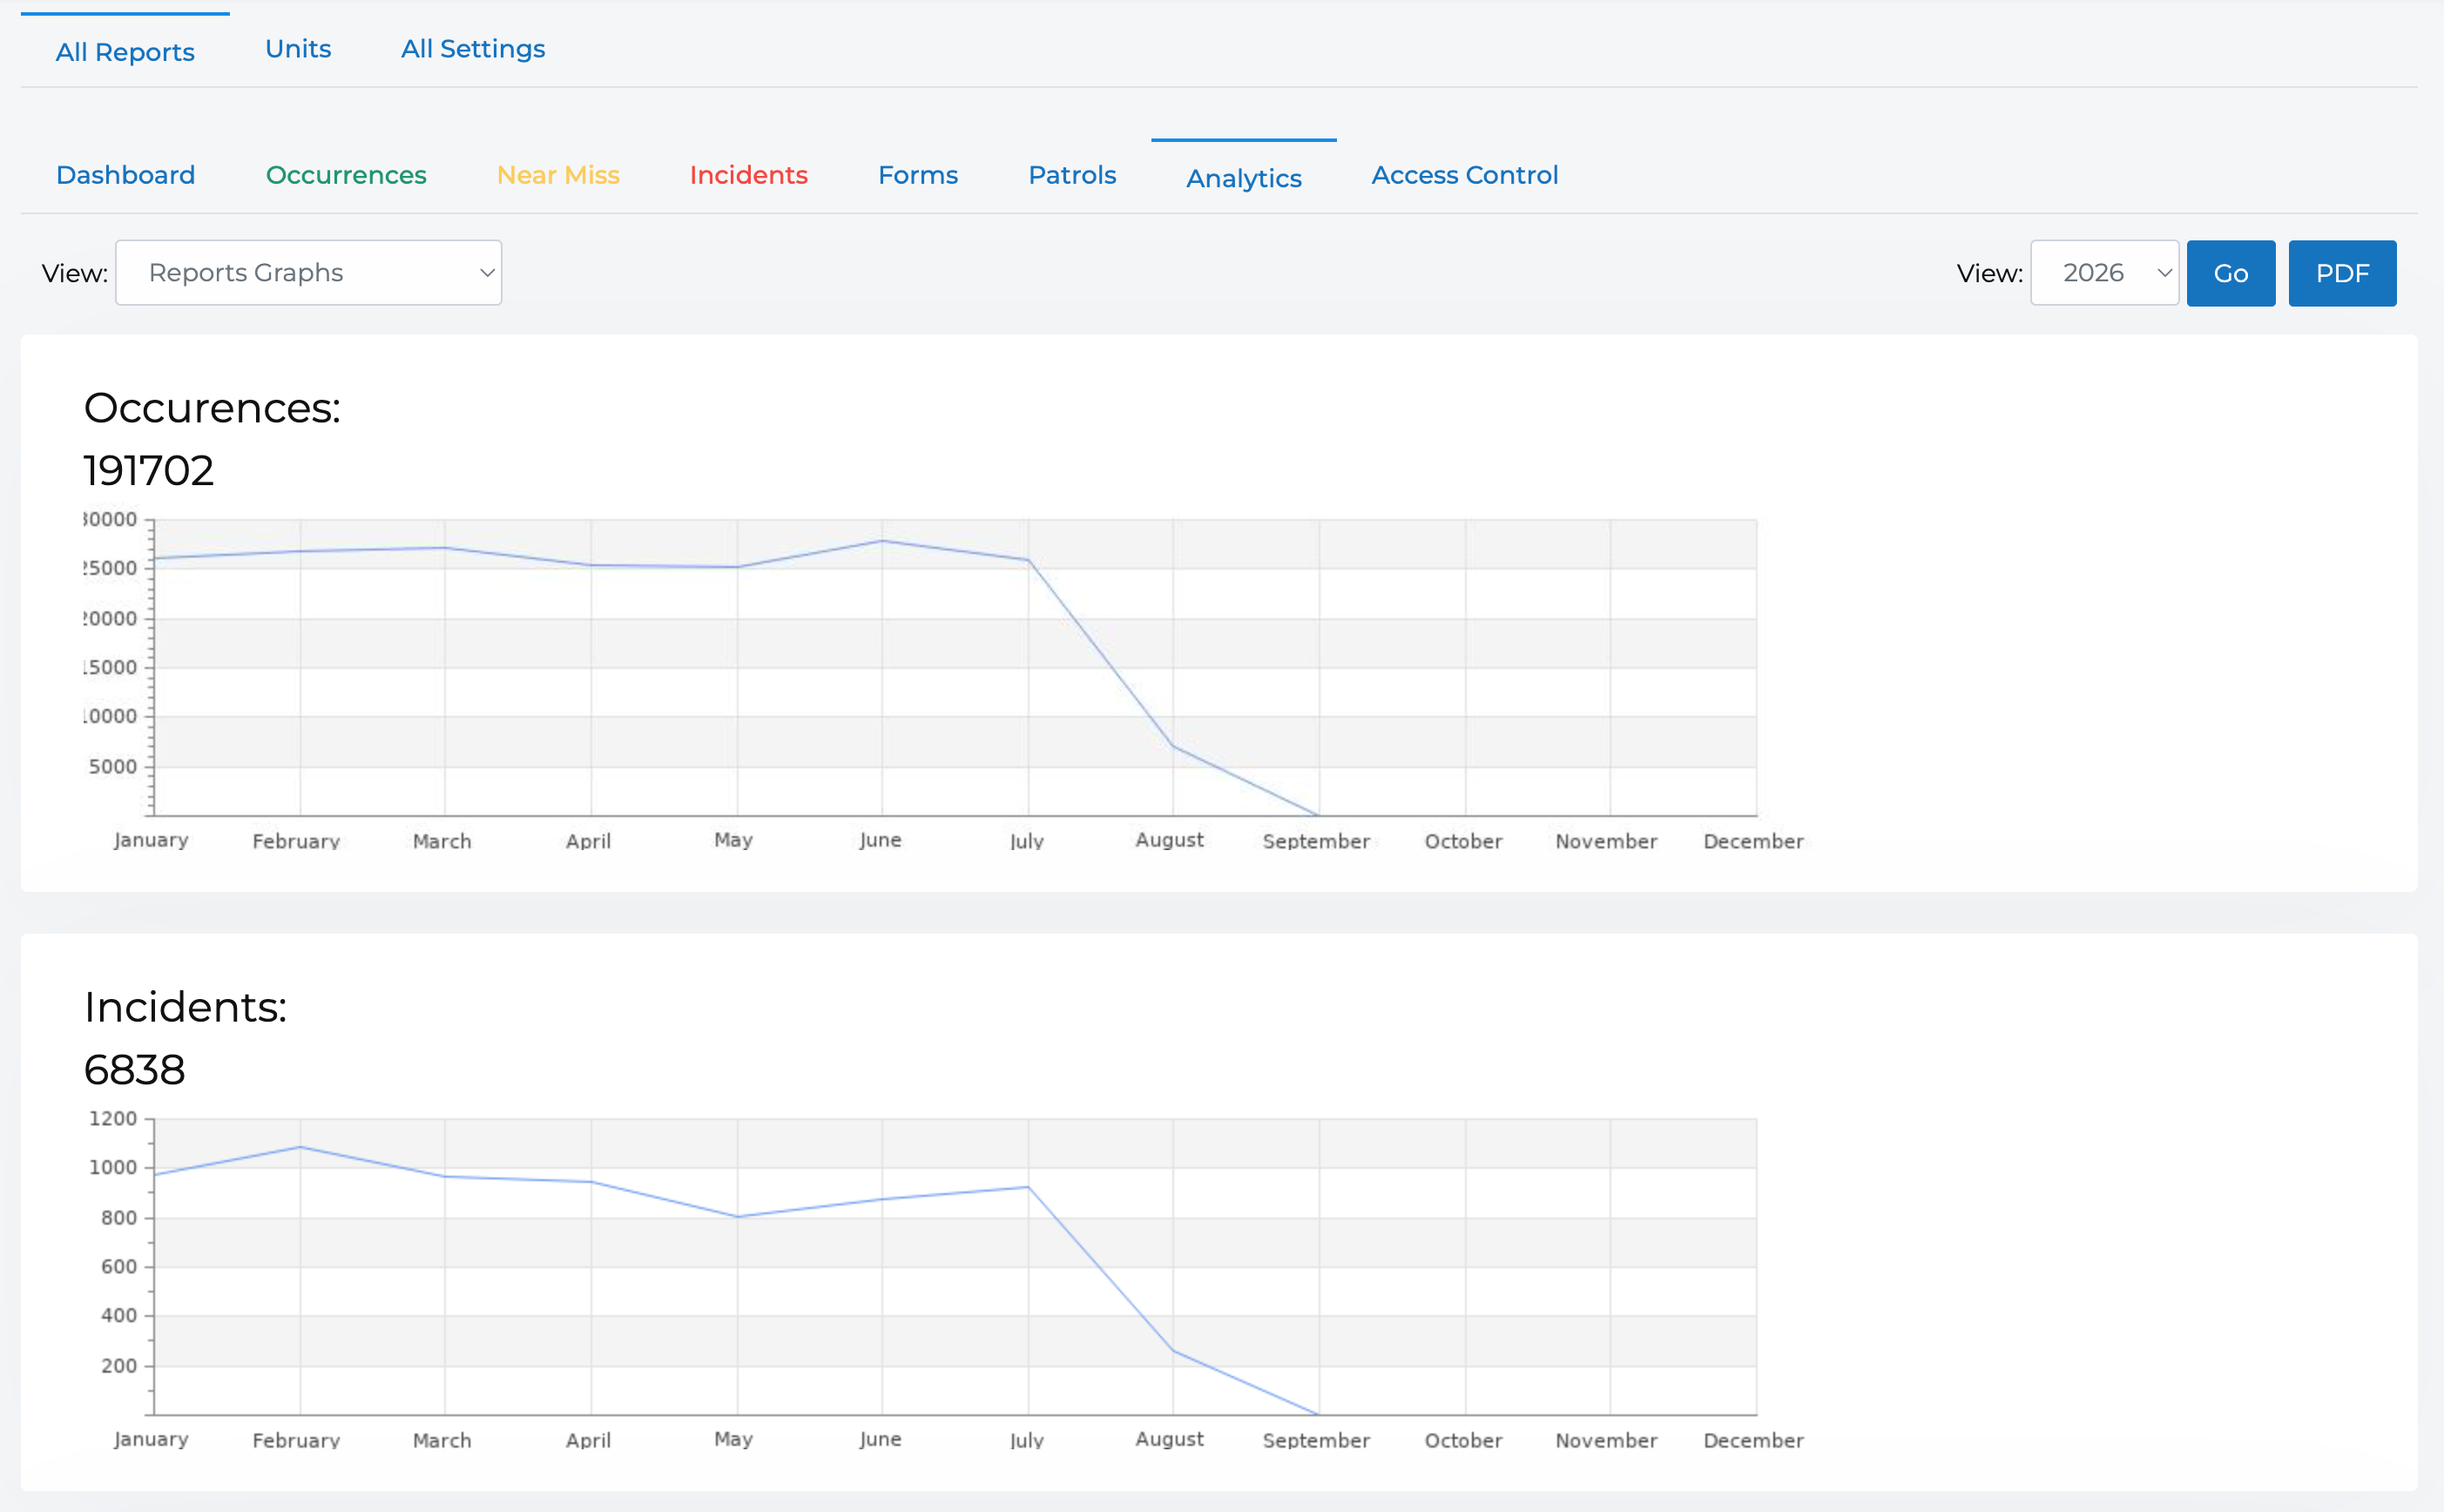Click the Incidents total 6838
Image resolution: width=2444 pixels, height=1512 pixels.
click(x=135, y=1070)
